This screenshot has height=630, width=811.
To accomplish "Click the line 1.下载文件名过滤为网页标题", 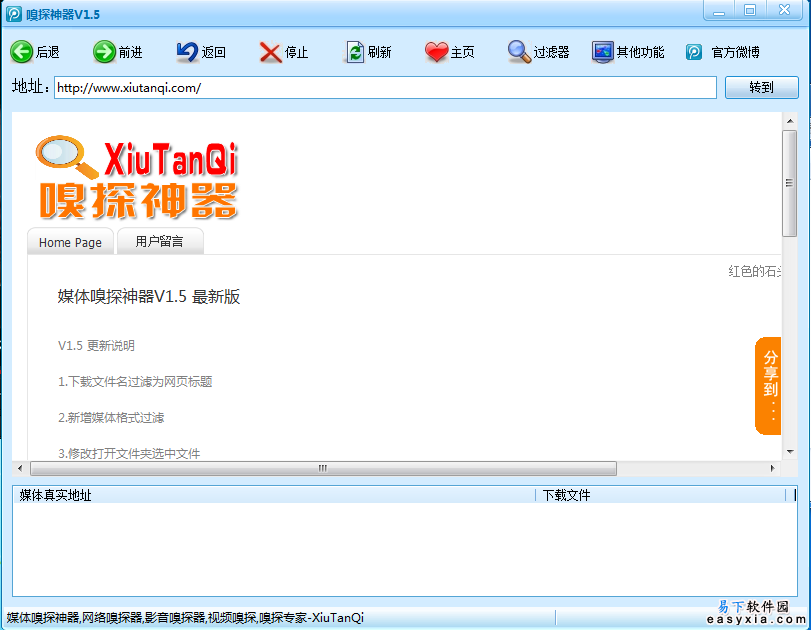I will [135, 382].
